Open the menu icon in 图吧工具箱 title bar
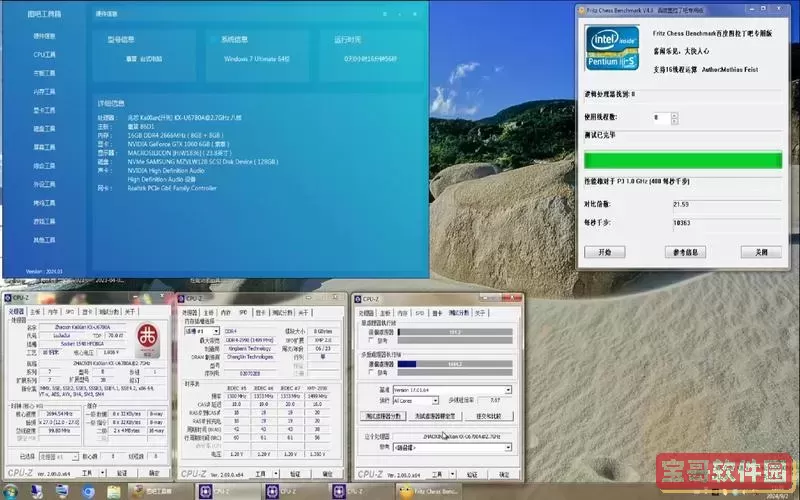Image resolution: width=800 pixels, height=500 pixels. [385, 14]
